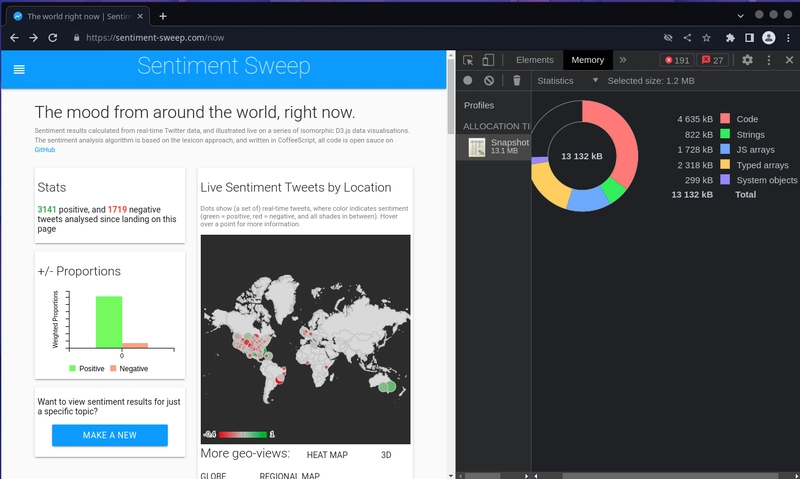Click the sentiment color scale bar
800x479 pixels.
[x=242, y=435]
